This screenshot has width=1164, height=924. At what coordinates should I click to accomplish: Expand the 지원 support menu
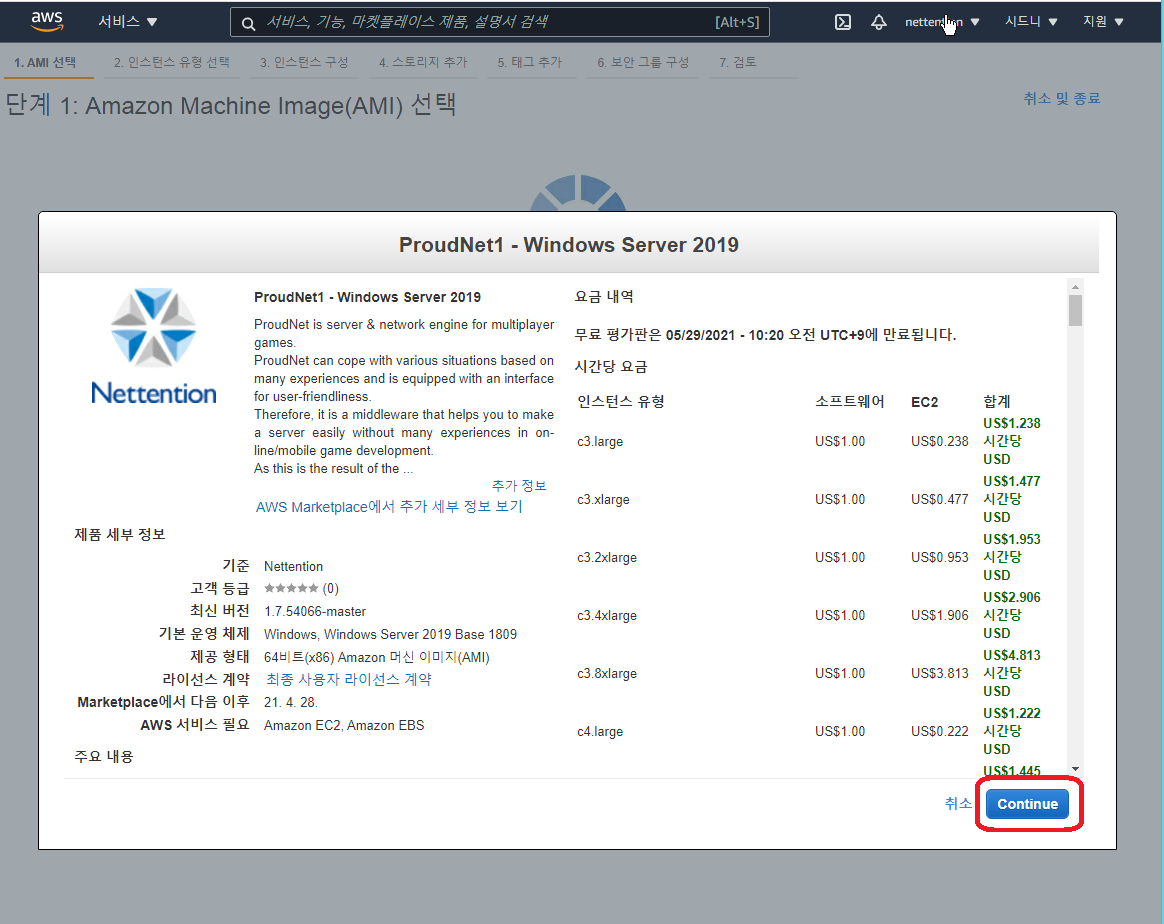coord(1103,22)
